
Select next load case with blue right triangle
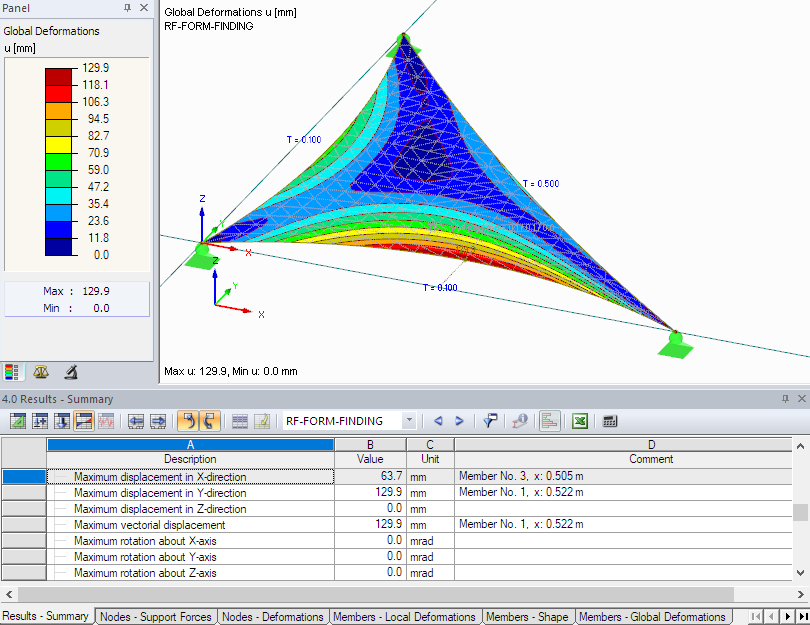coord(459,421)
